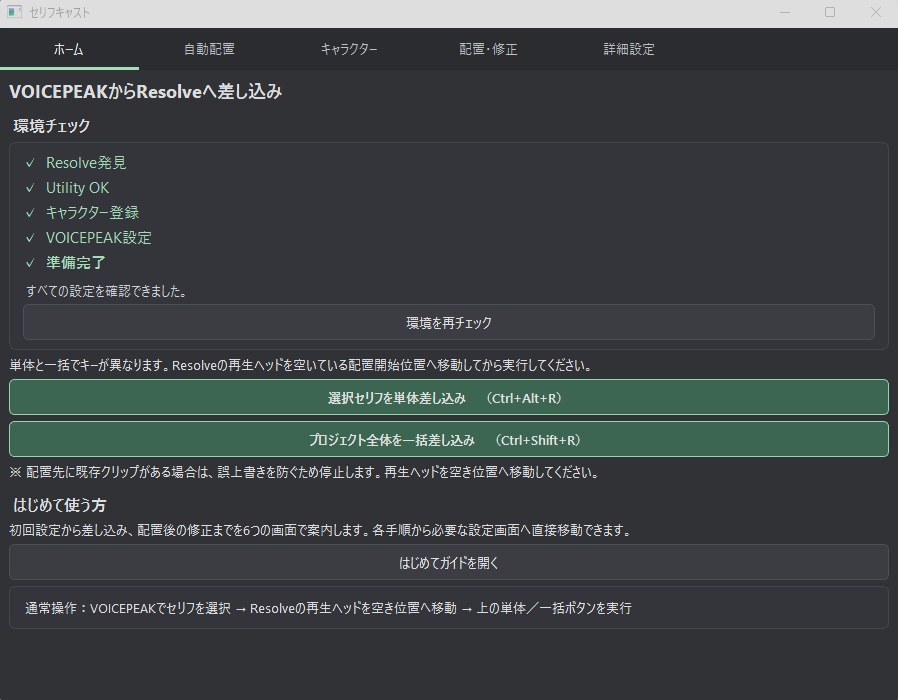
Task: Click the checkmark beside 準備完了
Action: pyautogui.click(x=30, y=263)
